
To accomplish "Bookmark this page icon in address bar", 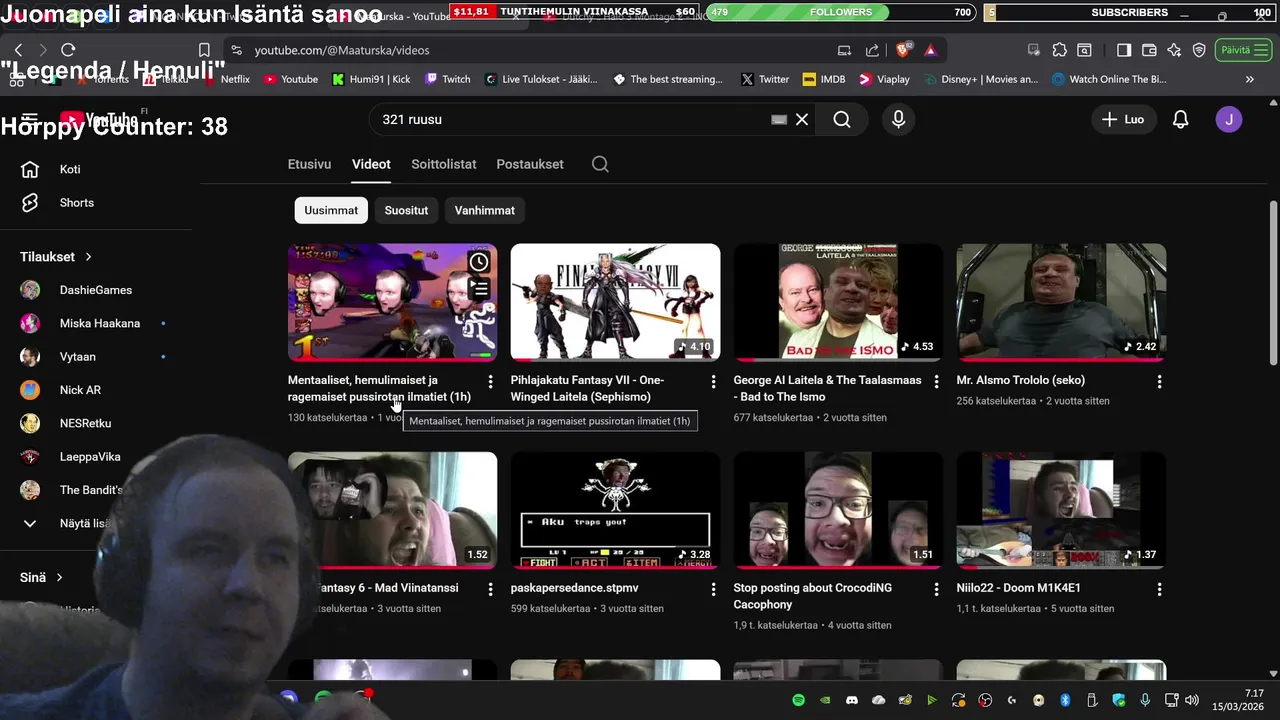I will pyautogui.click(x=204, y=50).
